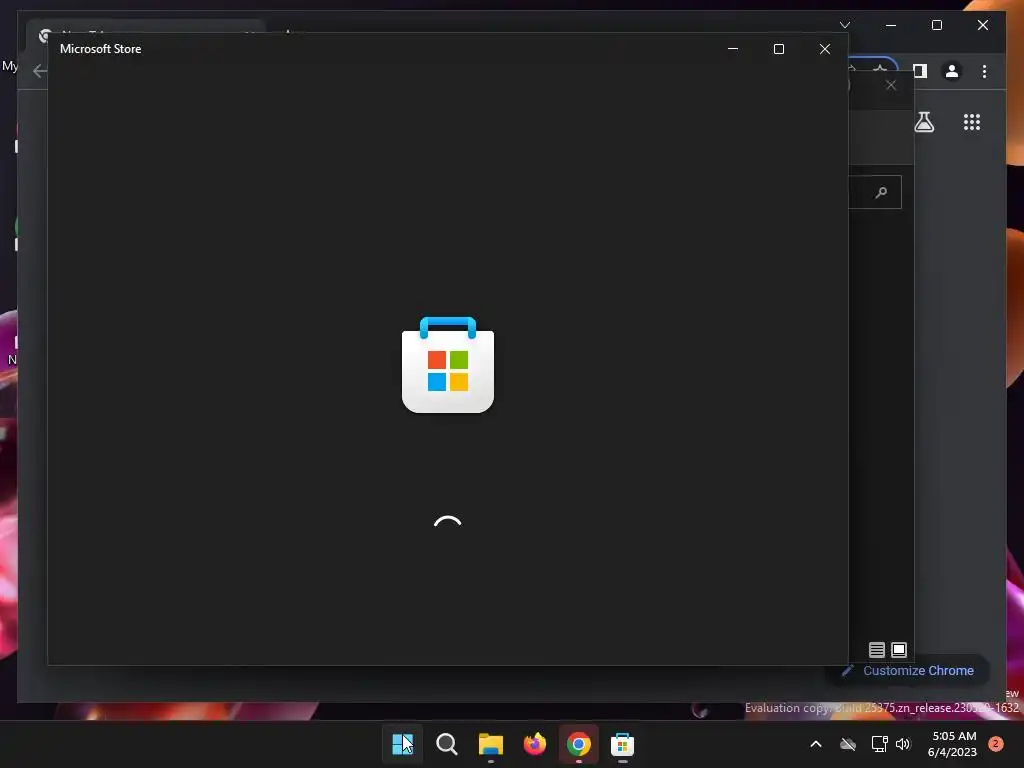Open Chrome three-dot menu
Viewport: 1024px width, 768px height.
[x=984, y=71]
